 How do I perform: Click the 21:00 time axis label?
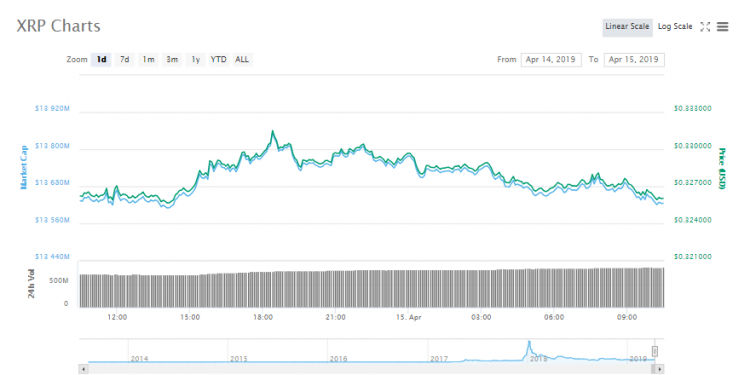click(336, 317)
